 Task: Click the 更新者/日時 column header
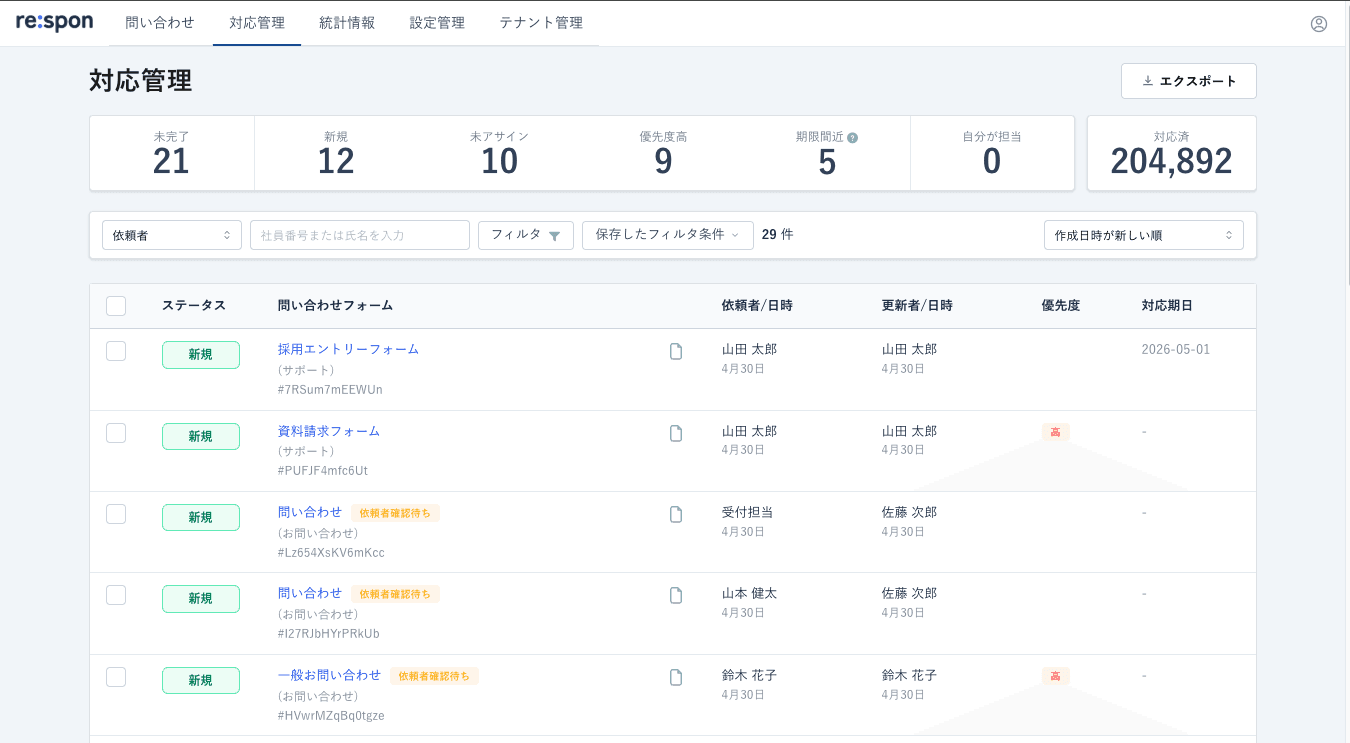coord(917,306)
